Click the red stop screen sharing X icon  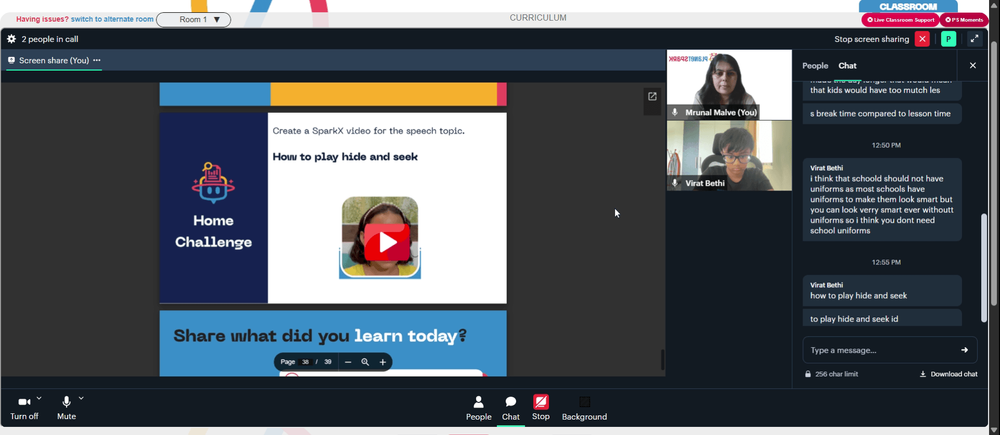[x=922, y=39]
